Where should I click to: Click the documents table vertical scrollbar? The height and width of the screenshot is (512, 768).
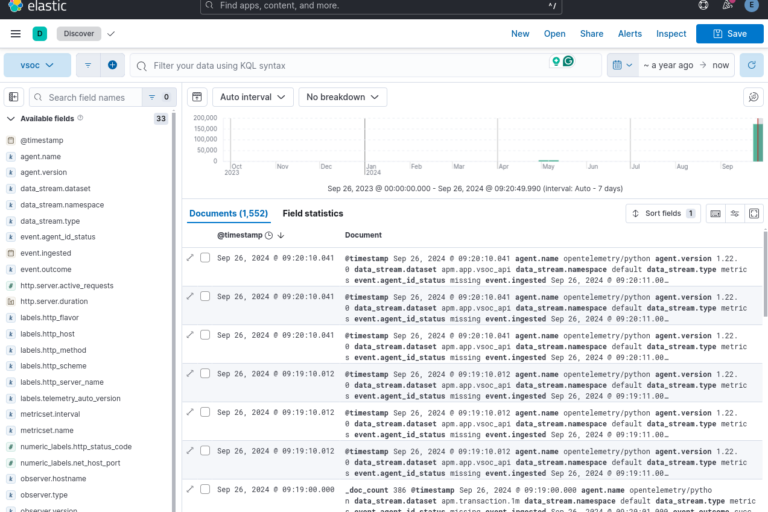[766, 273]
